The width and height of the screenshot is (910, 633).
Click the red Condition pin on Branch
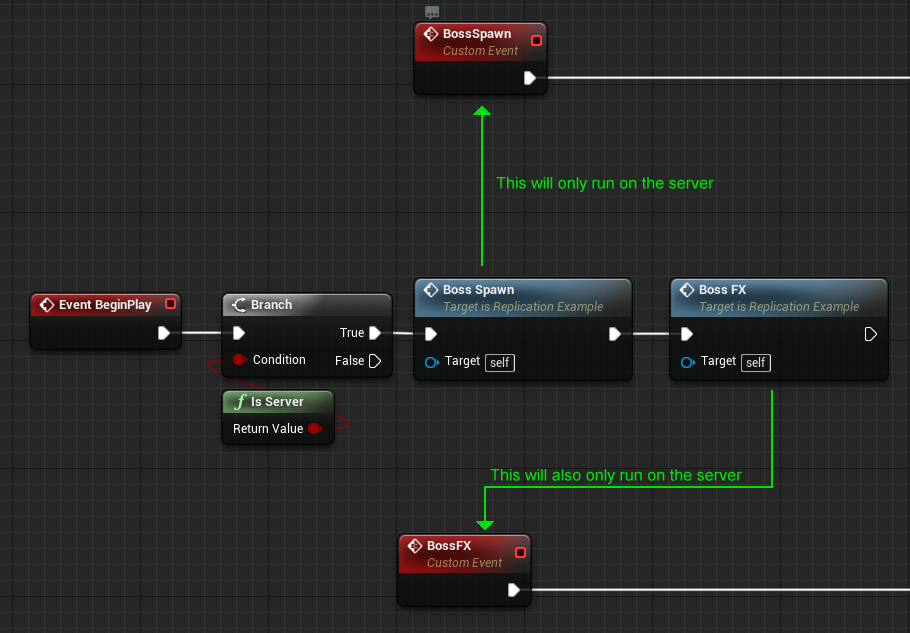pyautogui.click(x=239, y=360)
